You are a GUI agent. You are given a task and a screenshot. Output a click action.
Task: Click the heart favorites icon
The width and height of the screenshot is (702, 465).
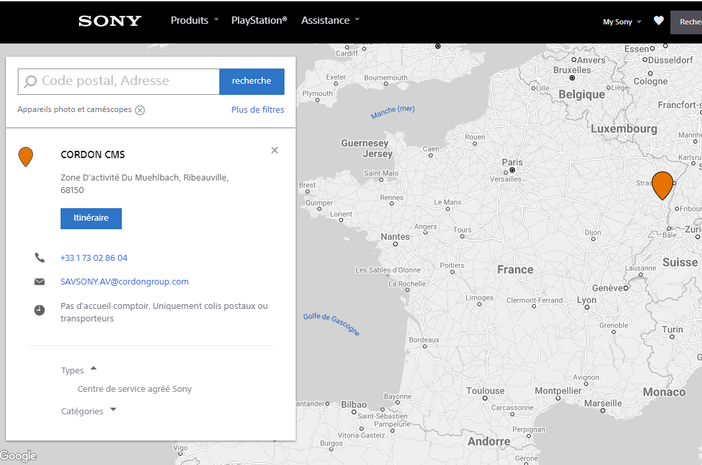pos(658,20)
